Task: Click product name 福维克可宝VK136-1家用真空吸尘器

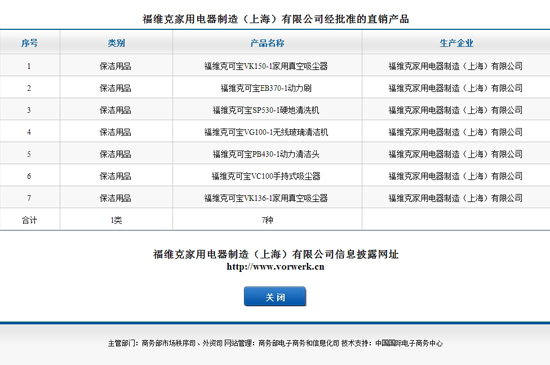Action: click(266, 198)
